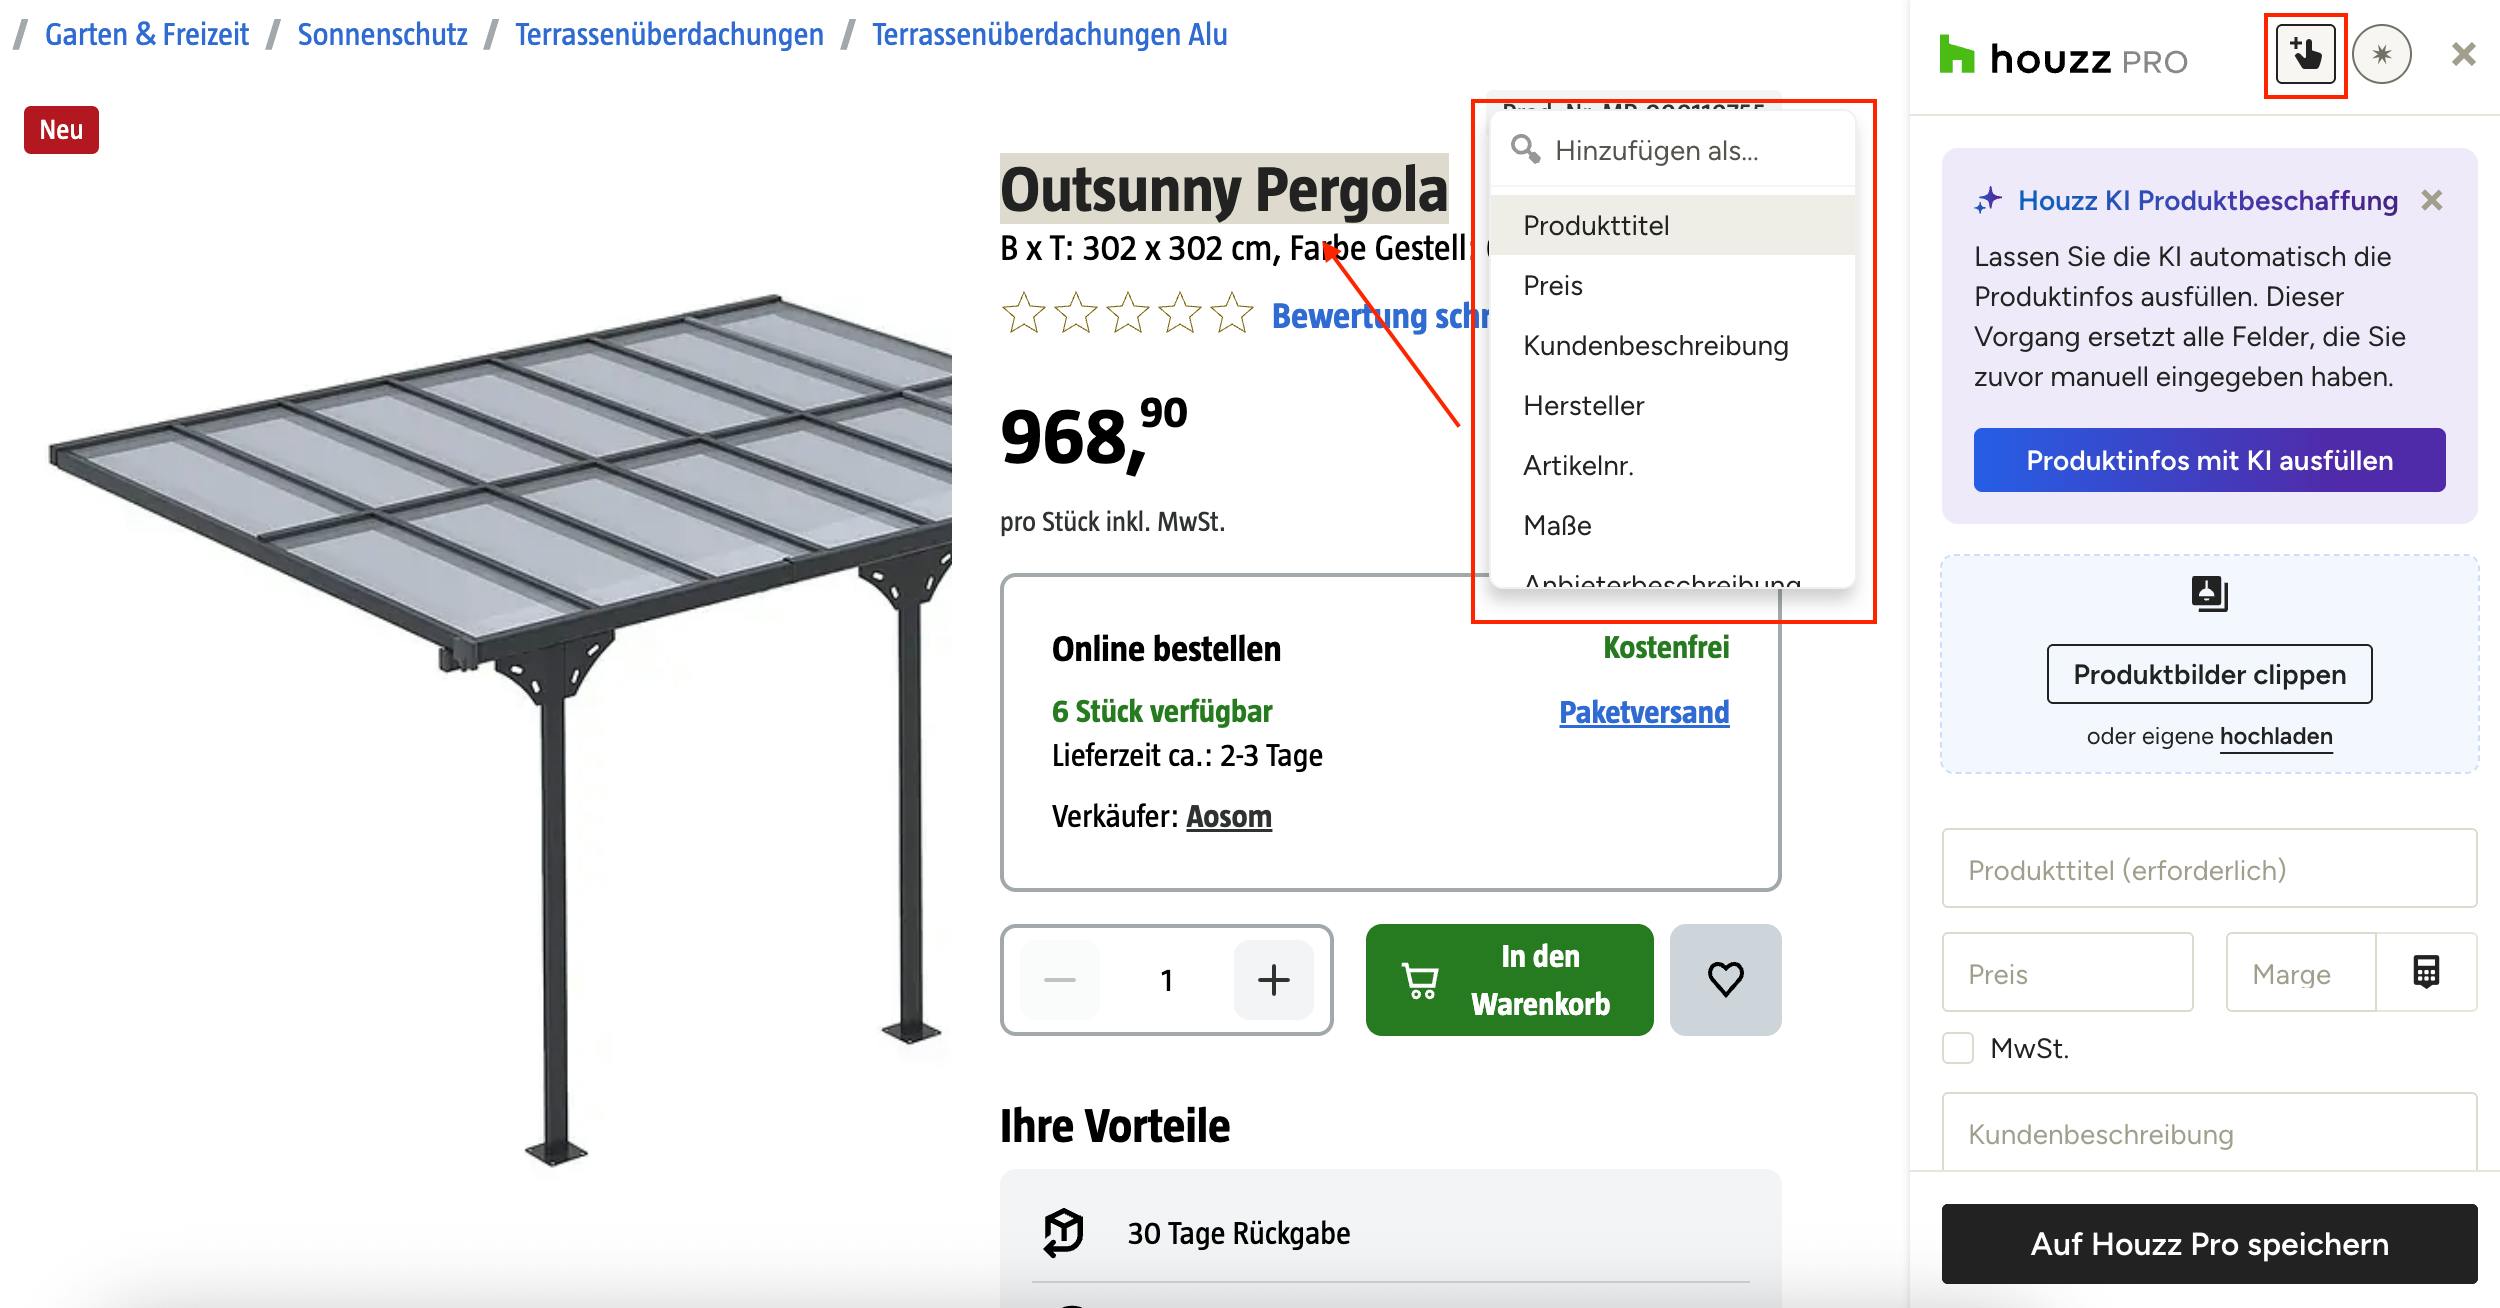This screenshot has width=2500, height=1308.
Task: Add product to wishlist with heart icon
Action: [1725, 979]
